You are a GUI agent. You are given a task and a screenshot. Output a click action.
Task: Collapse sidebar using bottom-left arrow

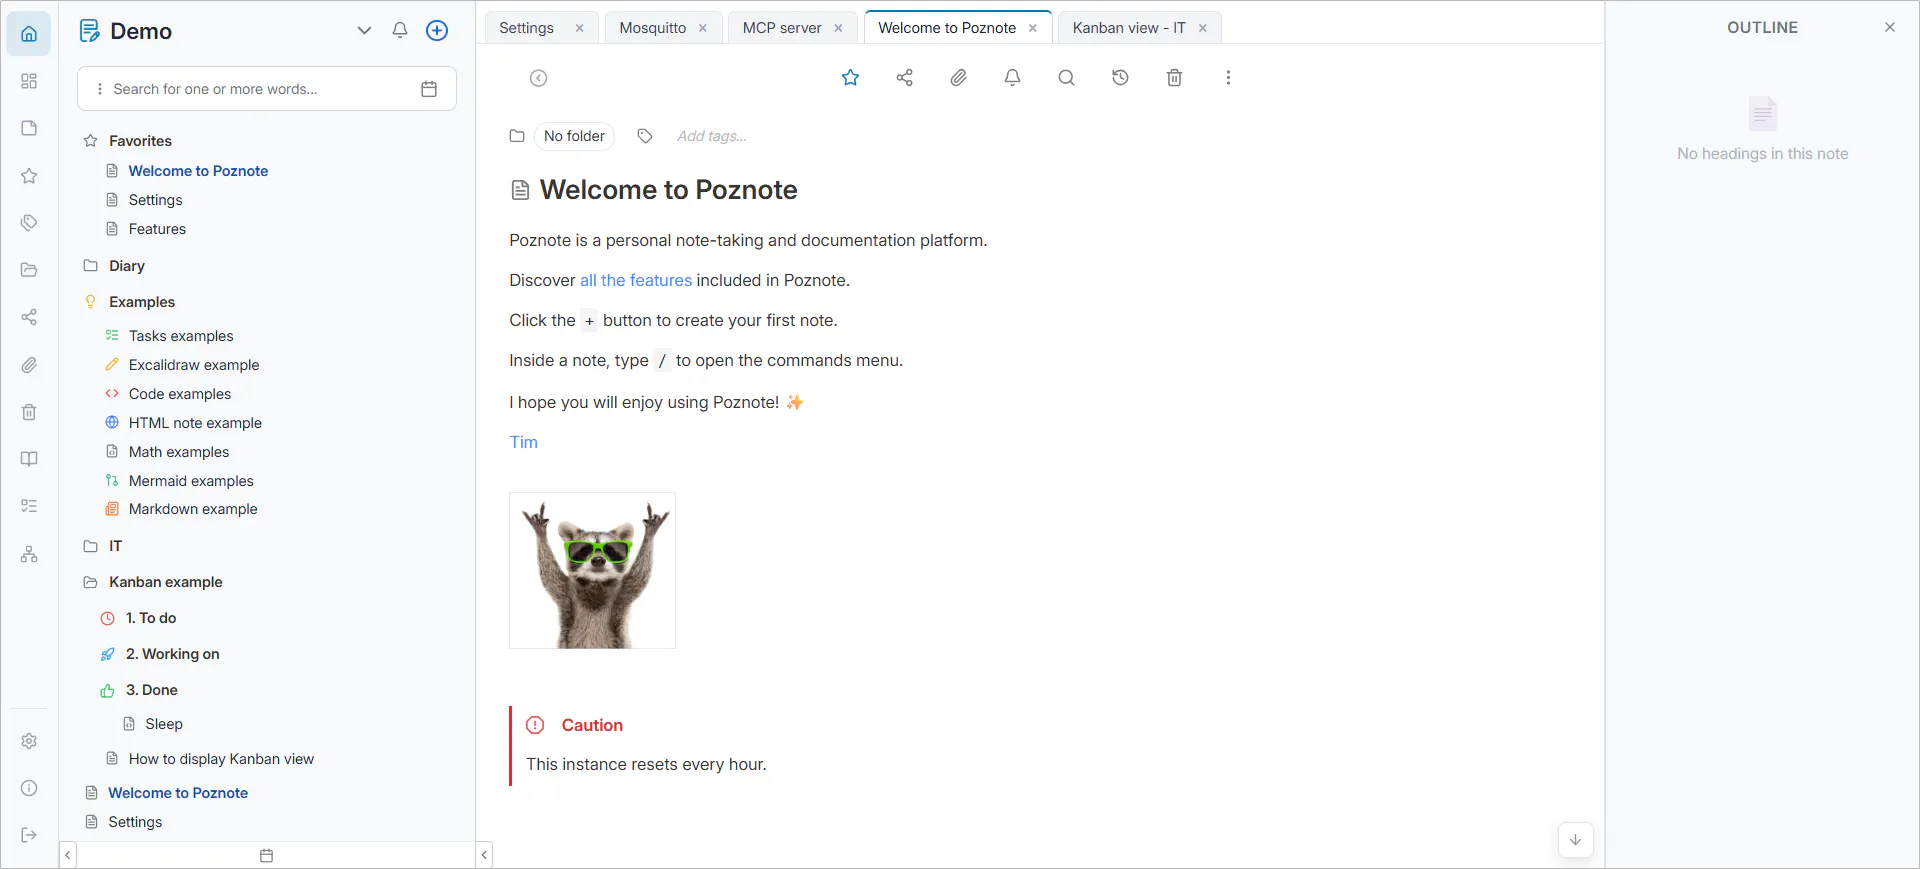tap(67, 856)
